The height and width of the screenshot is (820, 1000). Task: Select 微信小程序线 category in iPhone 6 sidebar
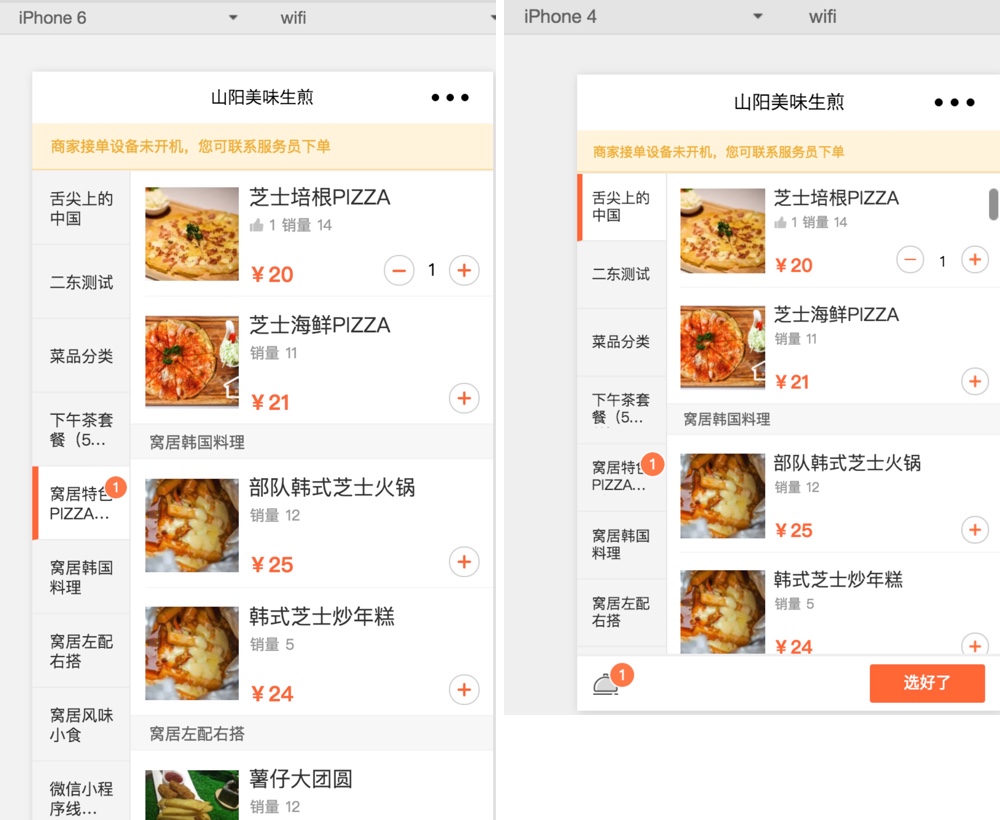[x=81, y=791]
